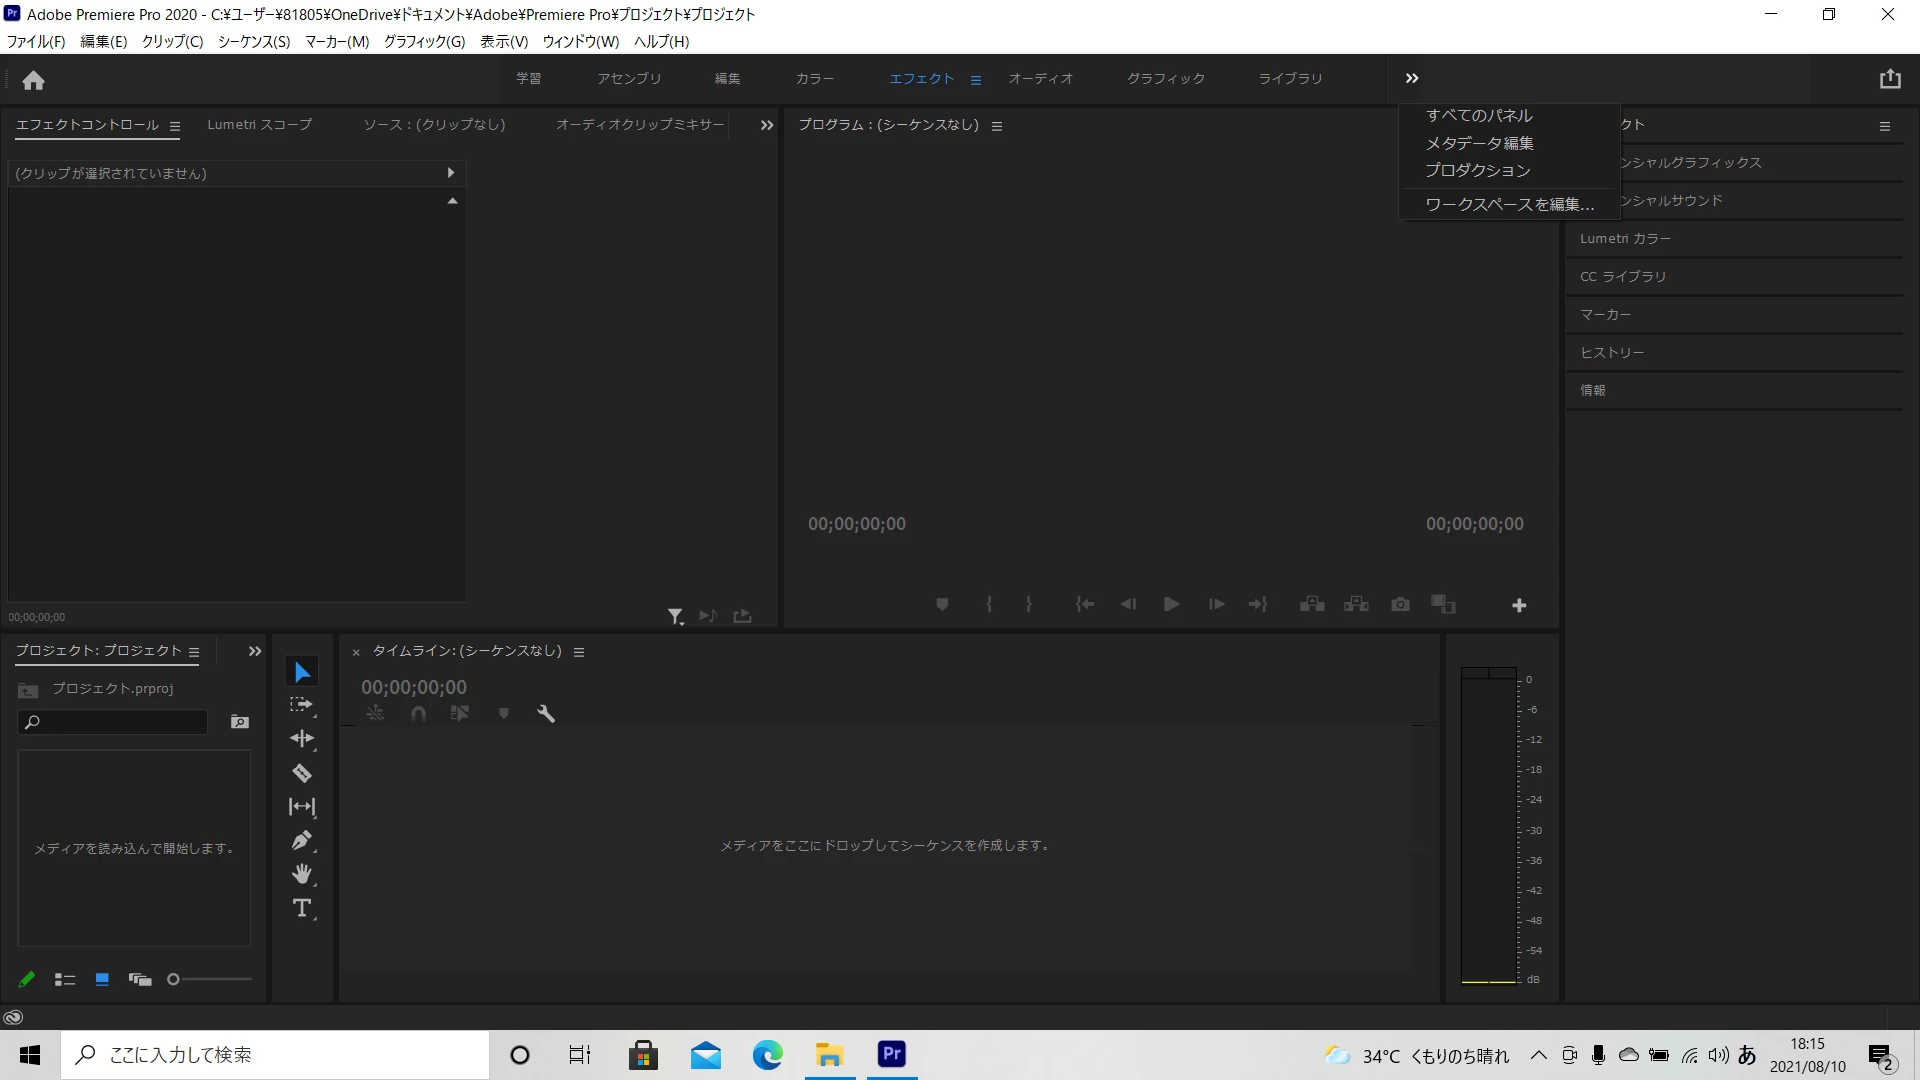Select the Razor tool
Image resolution: width=1920 pixels, height=1080 pixels.
(301, 773)
